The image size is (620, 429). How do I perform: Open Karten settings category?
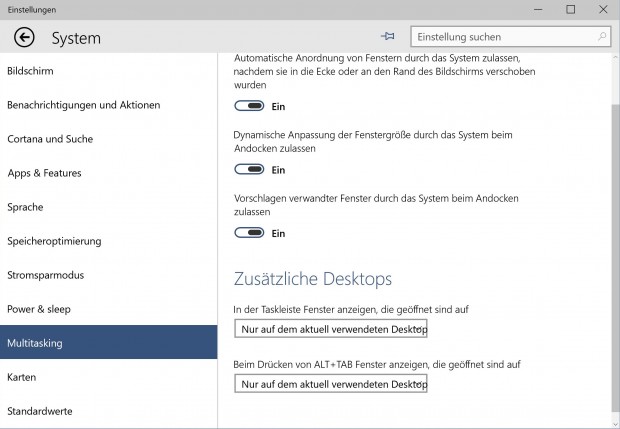108,377
